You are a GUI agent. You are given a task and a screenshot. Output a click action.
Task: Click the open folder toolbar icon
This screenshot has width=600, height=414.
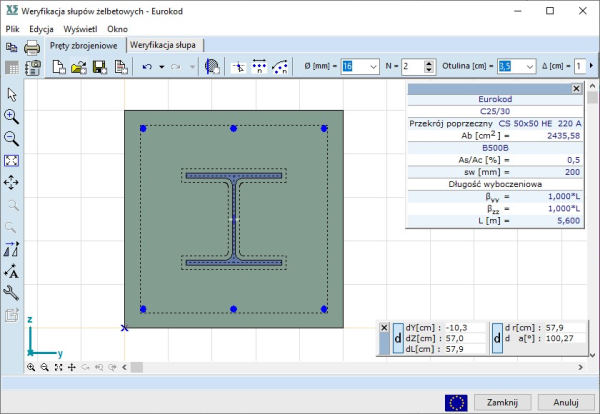point(80,67)
